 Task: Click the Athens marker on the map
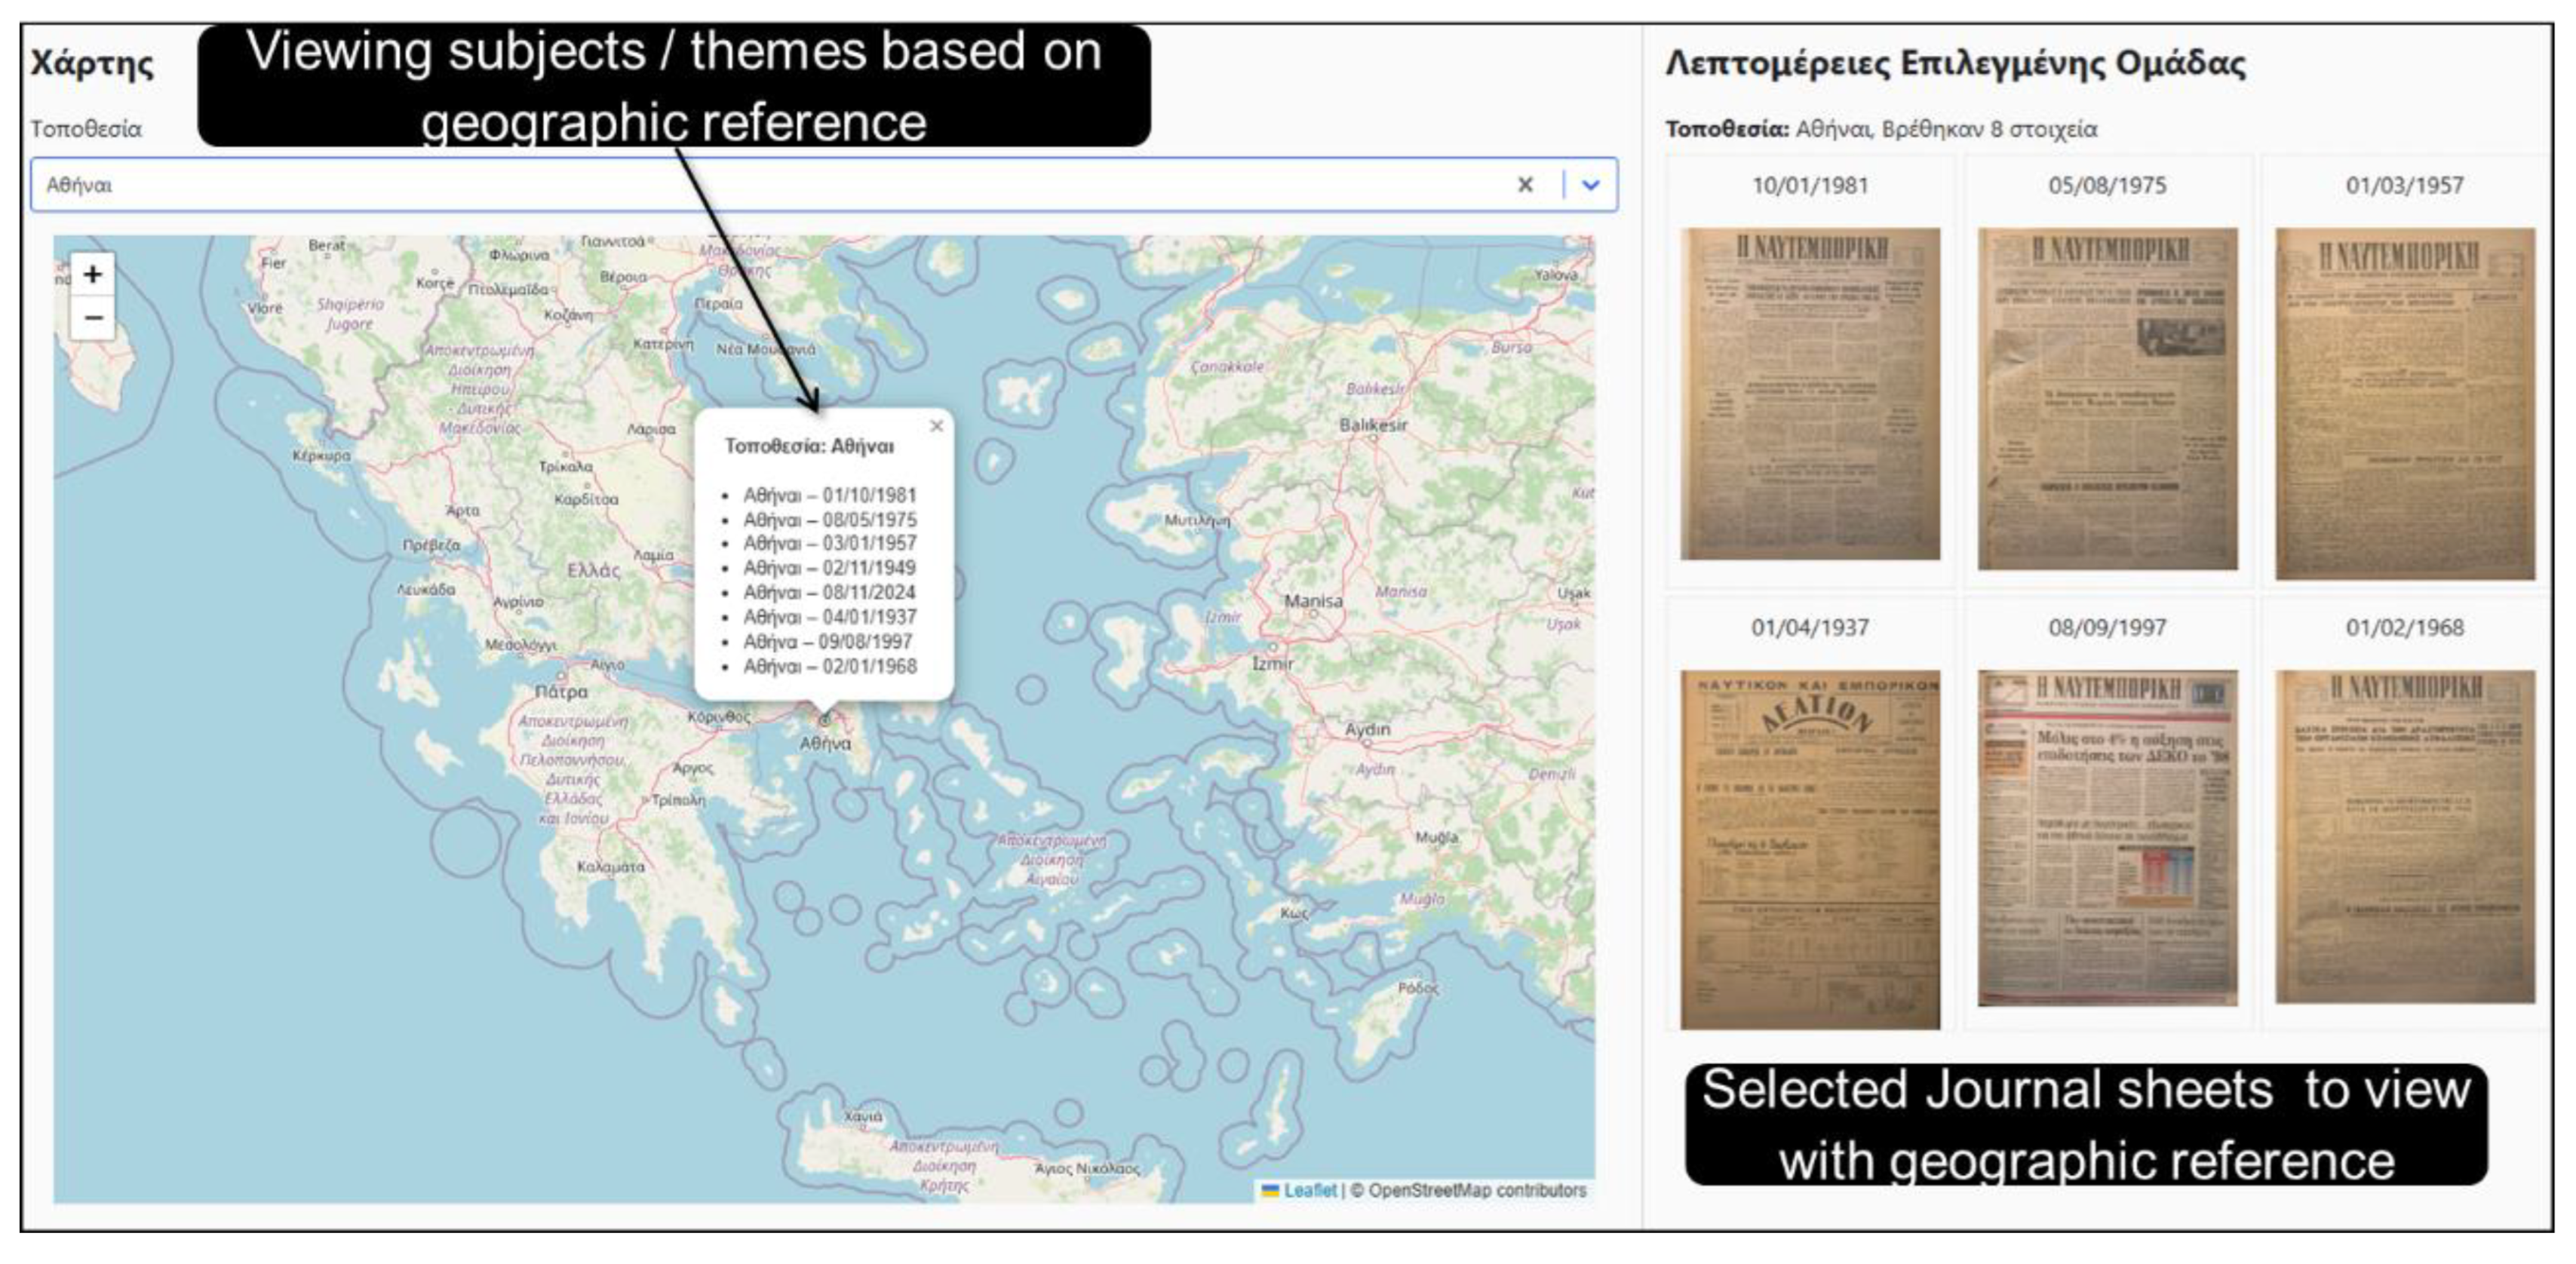click(824, 719)
